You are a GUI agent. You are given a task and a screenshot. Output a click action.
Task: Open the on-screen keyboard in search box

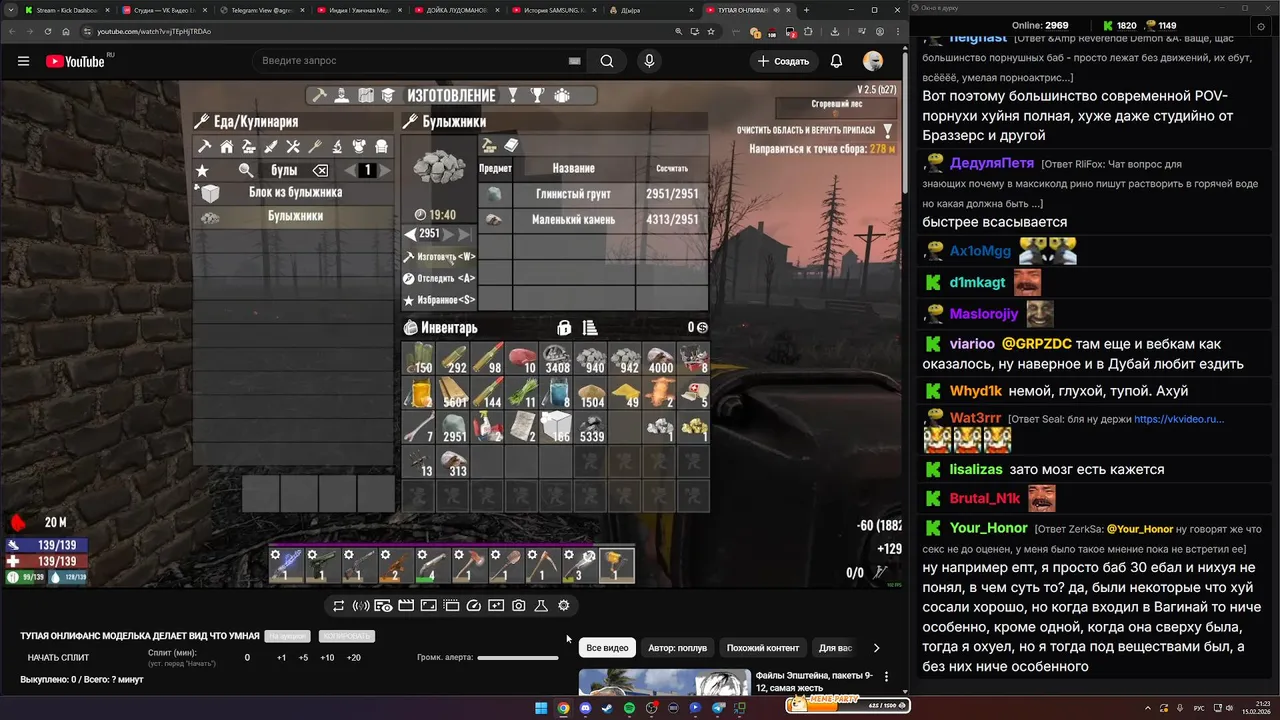[x=574, y=61]
